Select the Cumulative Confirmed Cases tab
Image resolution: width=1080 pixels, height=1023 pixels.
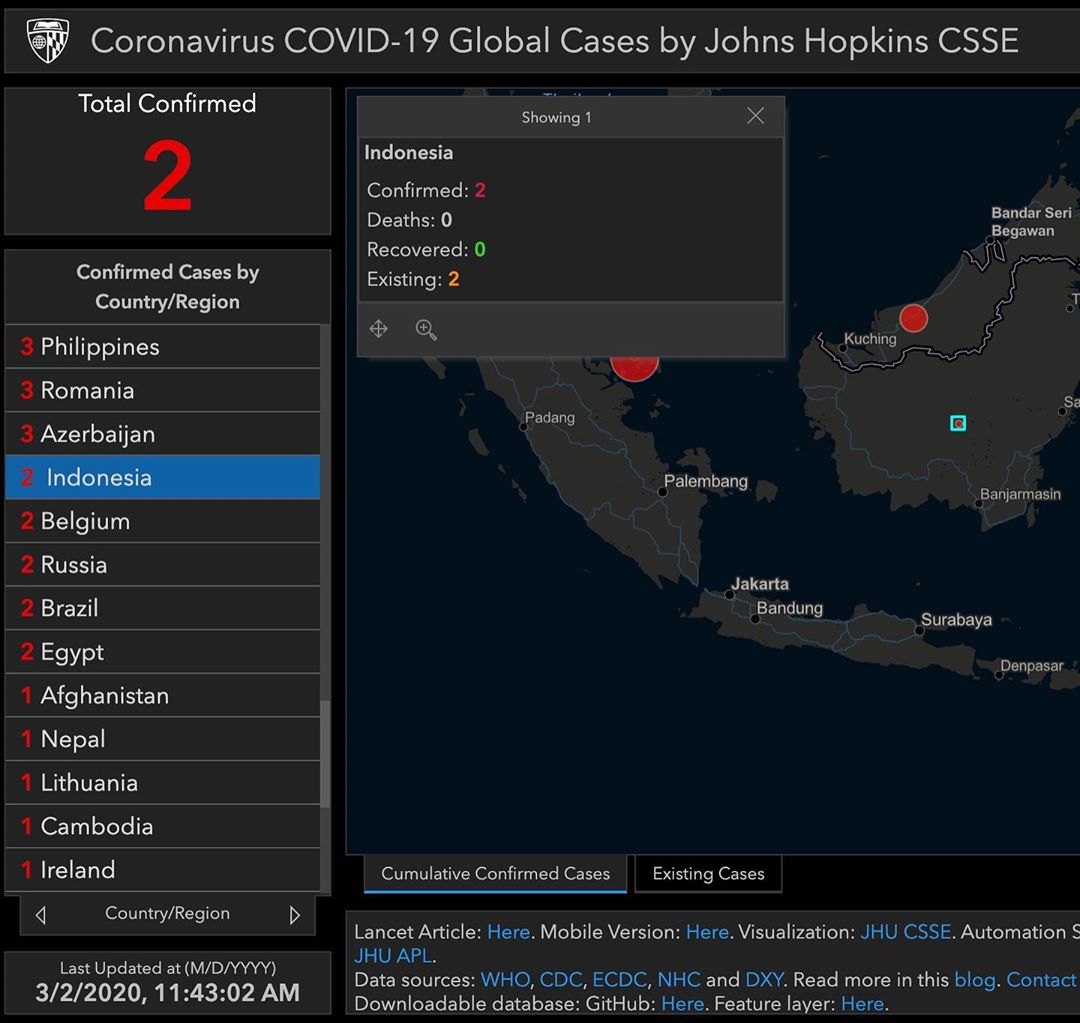pos(495,874)
